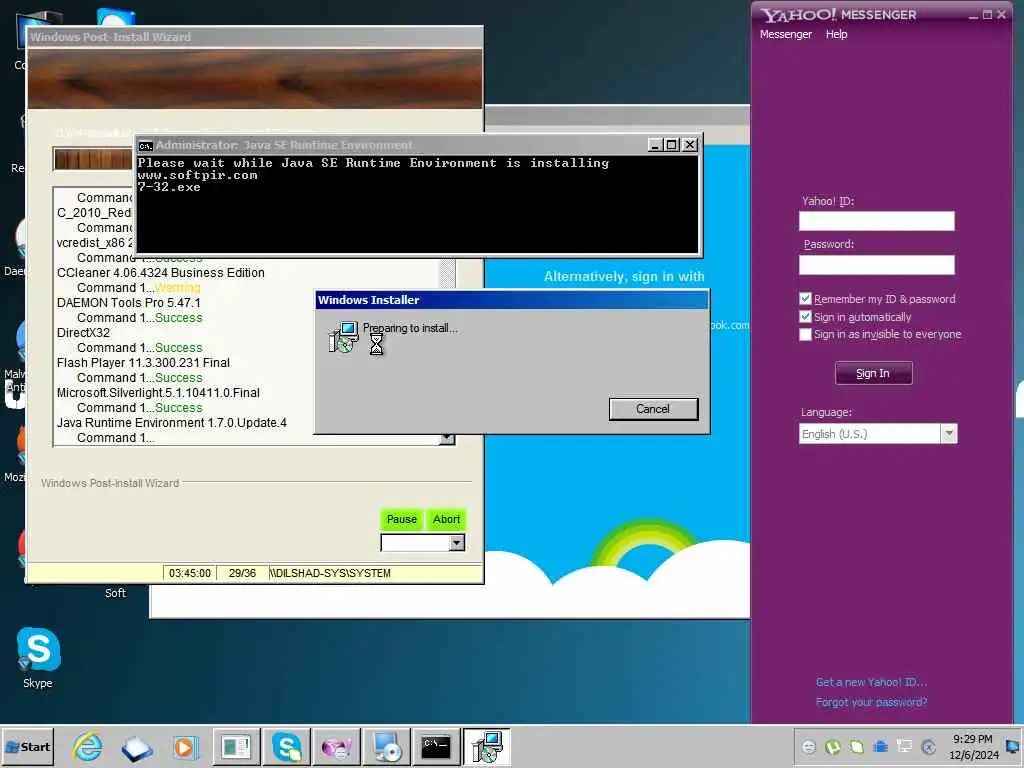
Task: Open the computer-with-CD setup taskbar button
Action: tap(387, 747)
